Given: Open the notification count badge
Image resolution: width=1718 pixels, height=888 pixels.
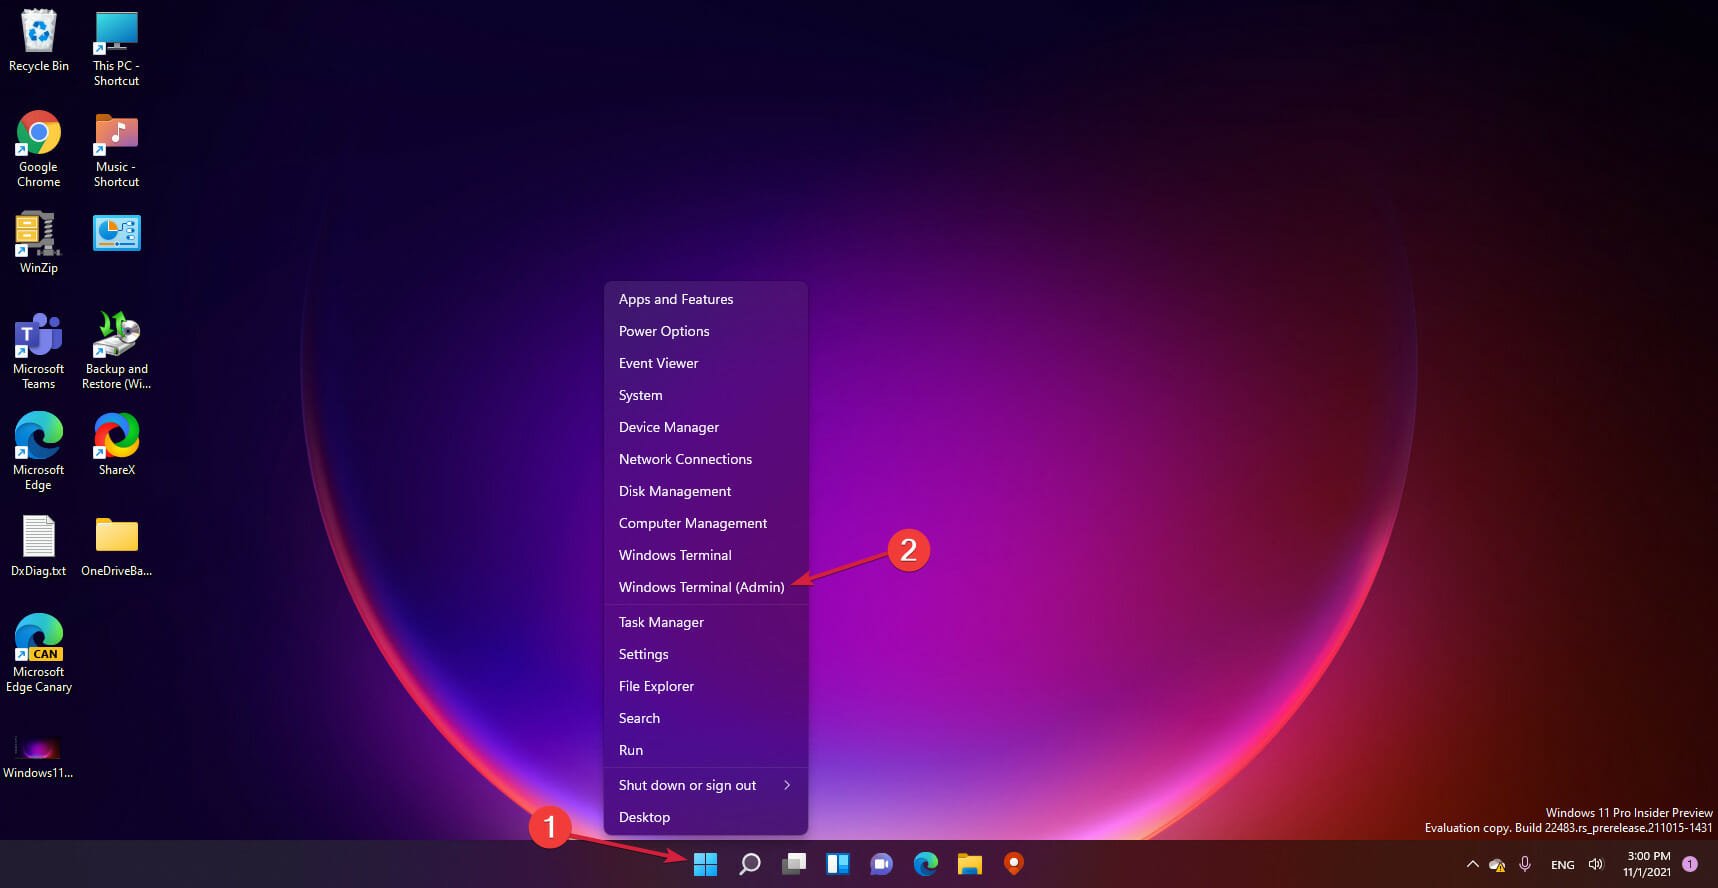Looking at the screenshot, I should (1690, 864).
